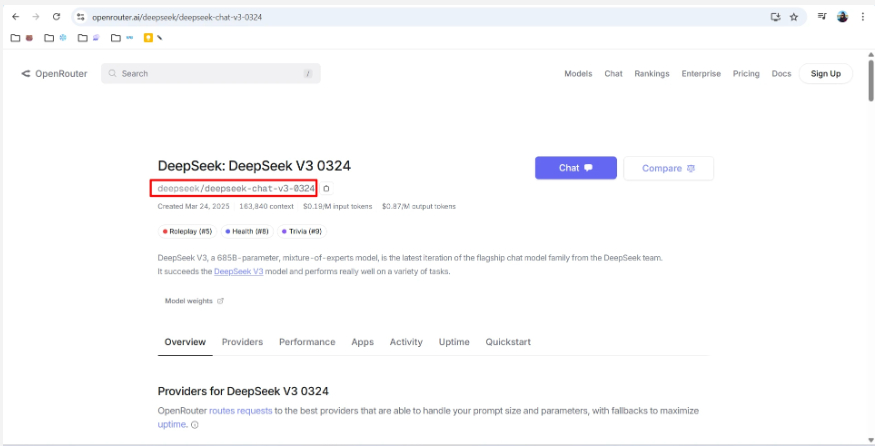Open the bookmark folder with the snowflake icon
Screen dimensions: 875x446
[x=55, y=38]
